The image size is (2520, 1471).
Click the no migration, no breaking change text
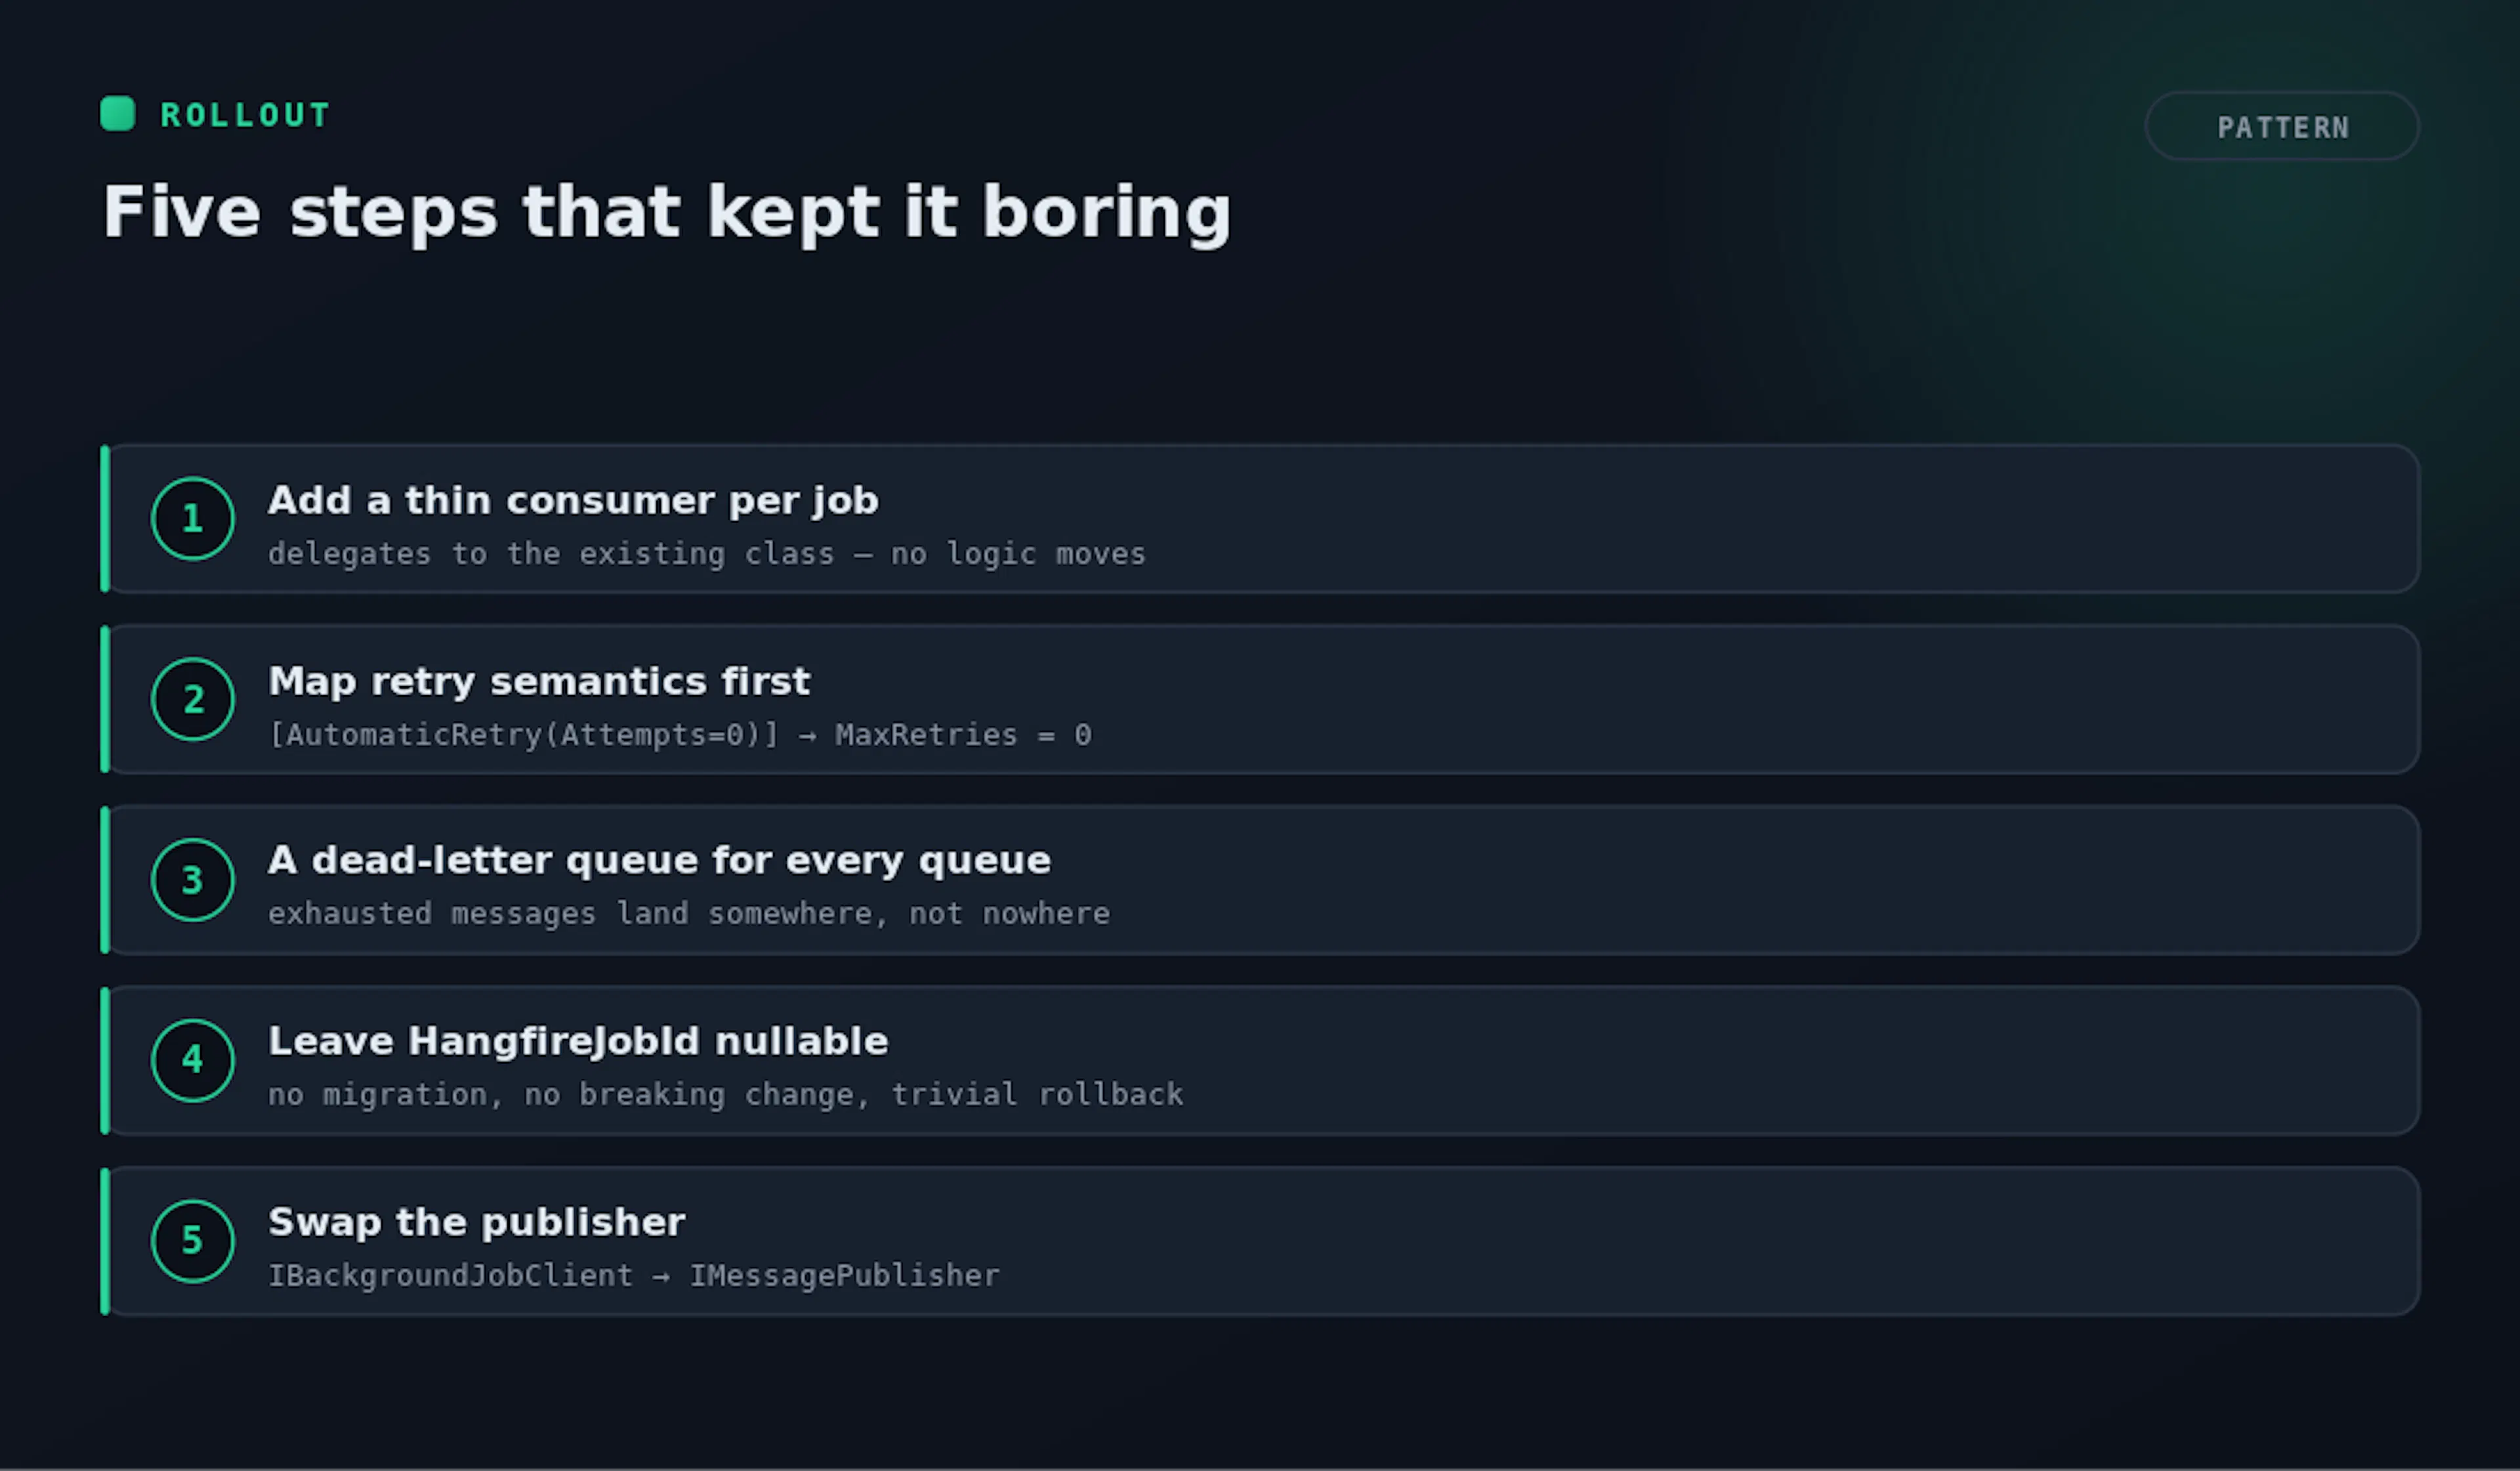coord(725,1095)
